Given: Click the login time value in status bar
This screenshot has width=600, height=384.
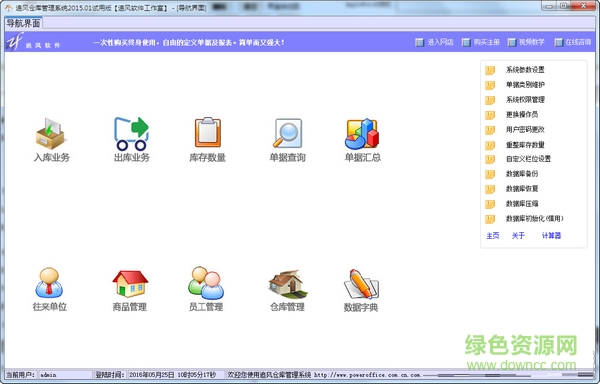Looking at the screenshot, I should 174,375.
